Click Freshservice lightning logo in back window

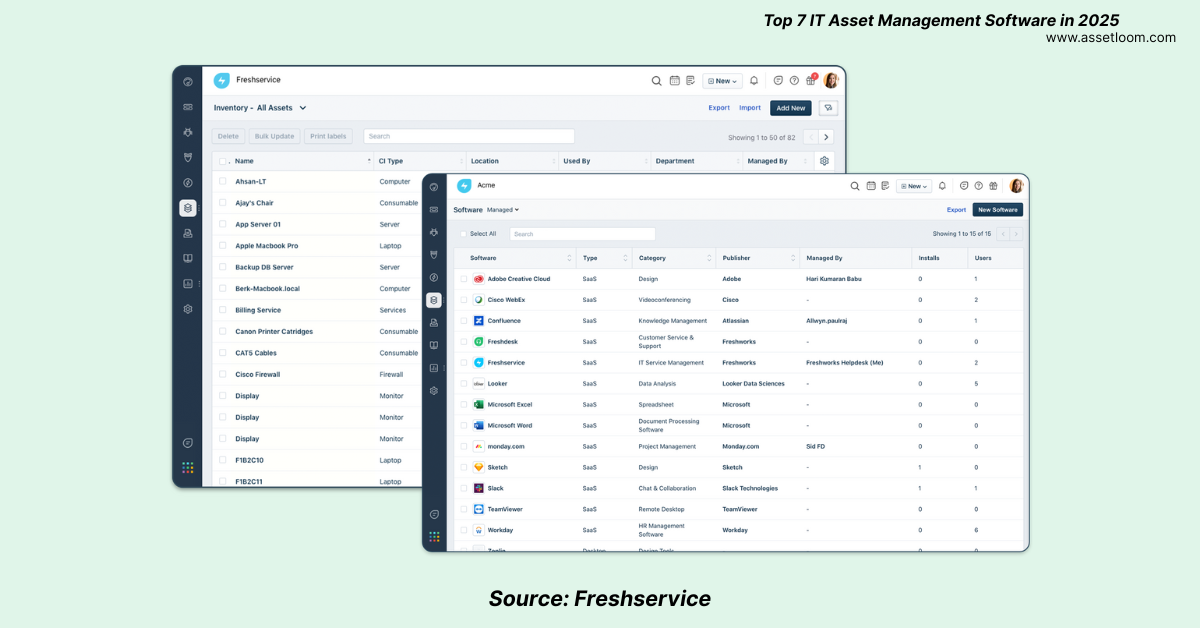(222, 80)
